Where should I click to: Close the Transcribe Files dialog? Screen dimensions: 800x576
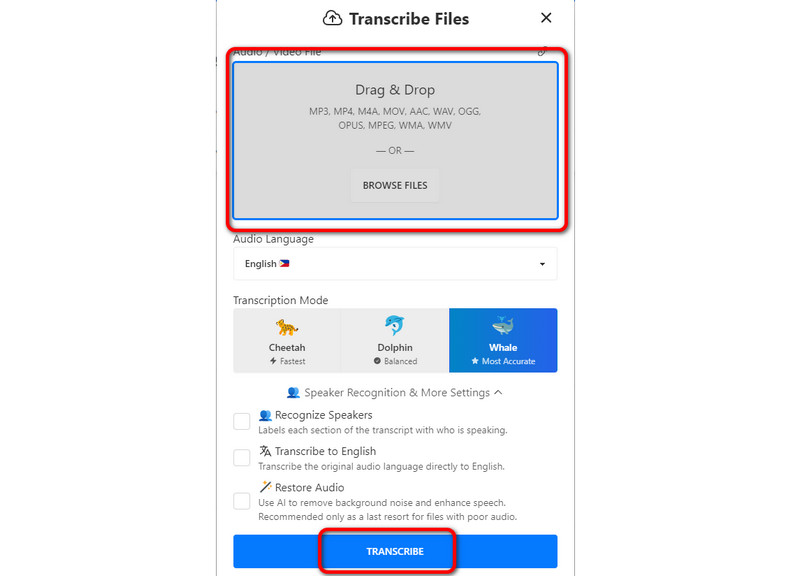pyautogui.click(x=546, y=18)
